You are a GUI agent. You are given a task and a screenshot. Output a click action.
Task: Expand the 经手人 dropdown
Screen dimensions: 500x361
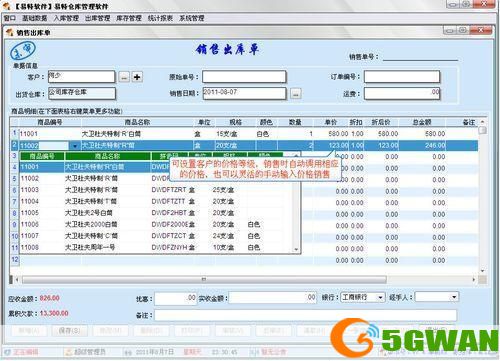454,297
